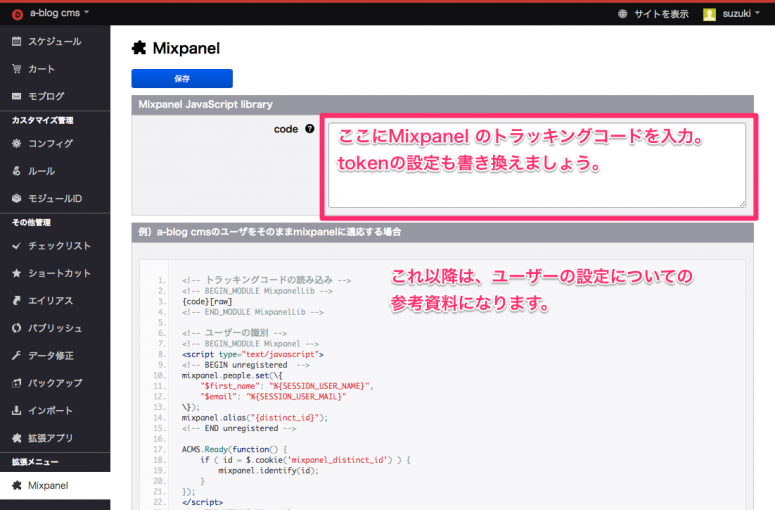Open the サイトを表示 link
Viewport: 775px width, 510px height.
pos(661,14)
